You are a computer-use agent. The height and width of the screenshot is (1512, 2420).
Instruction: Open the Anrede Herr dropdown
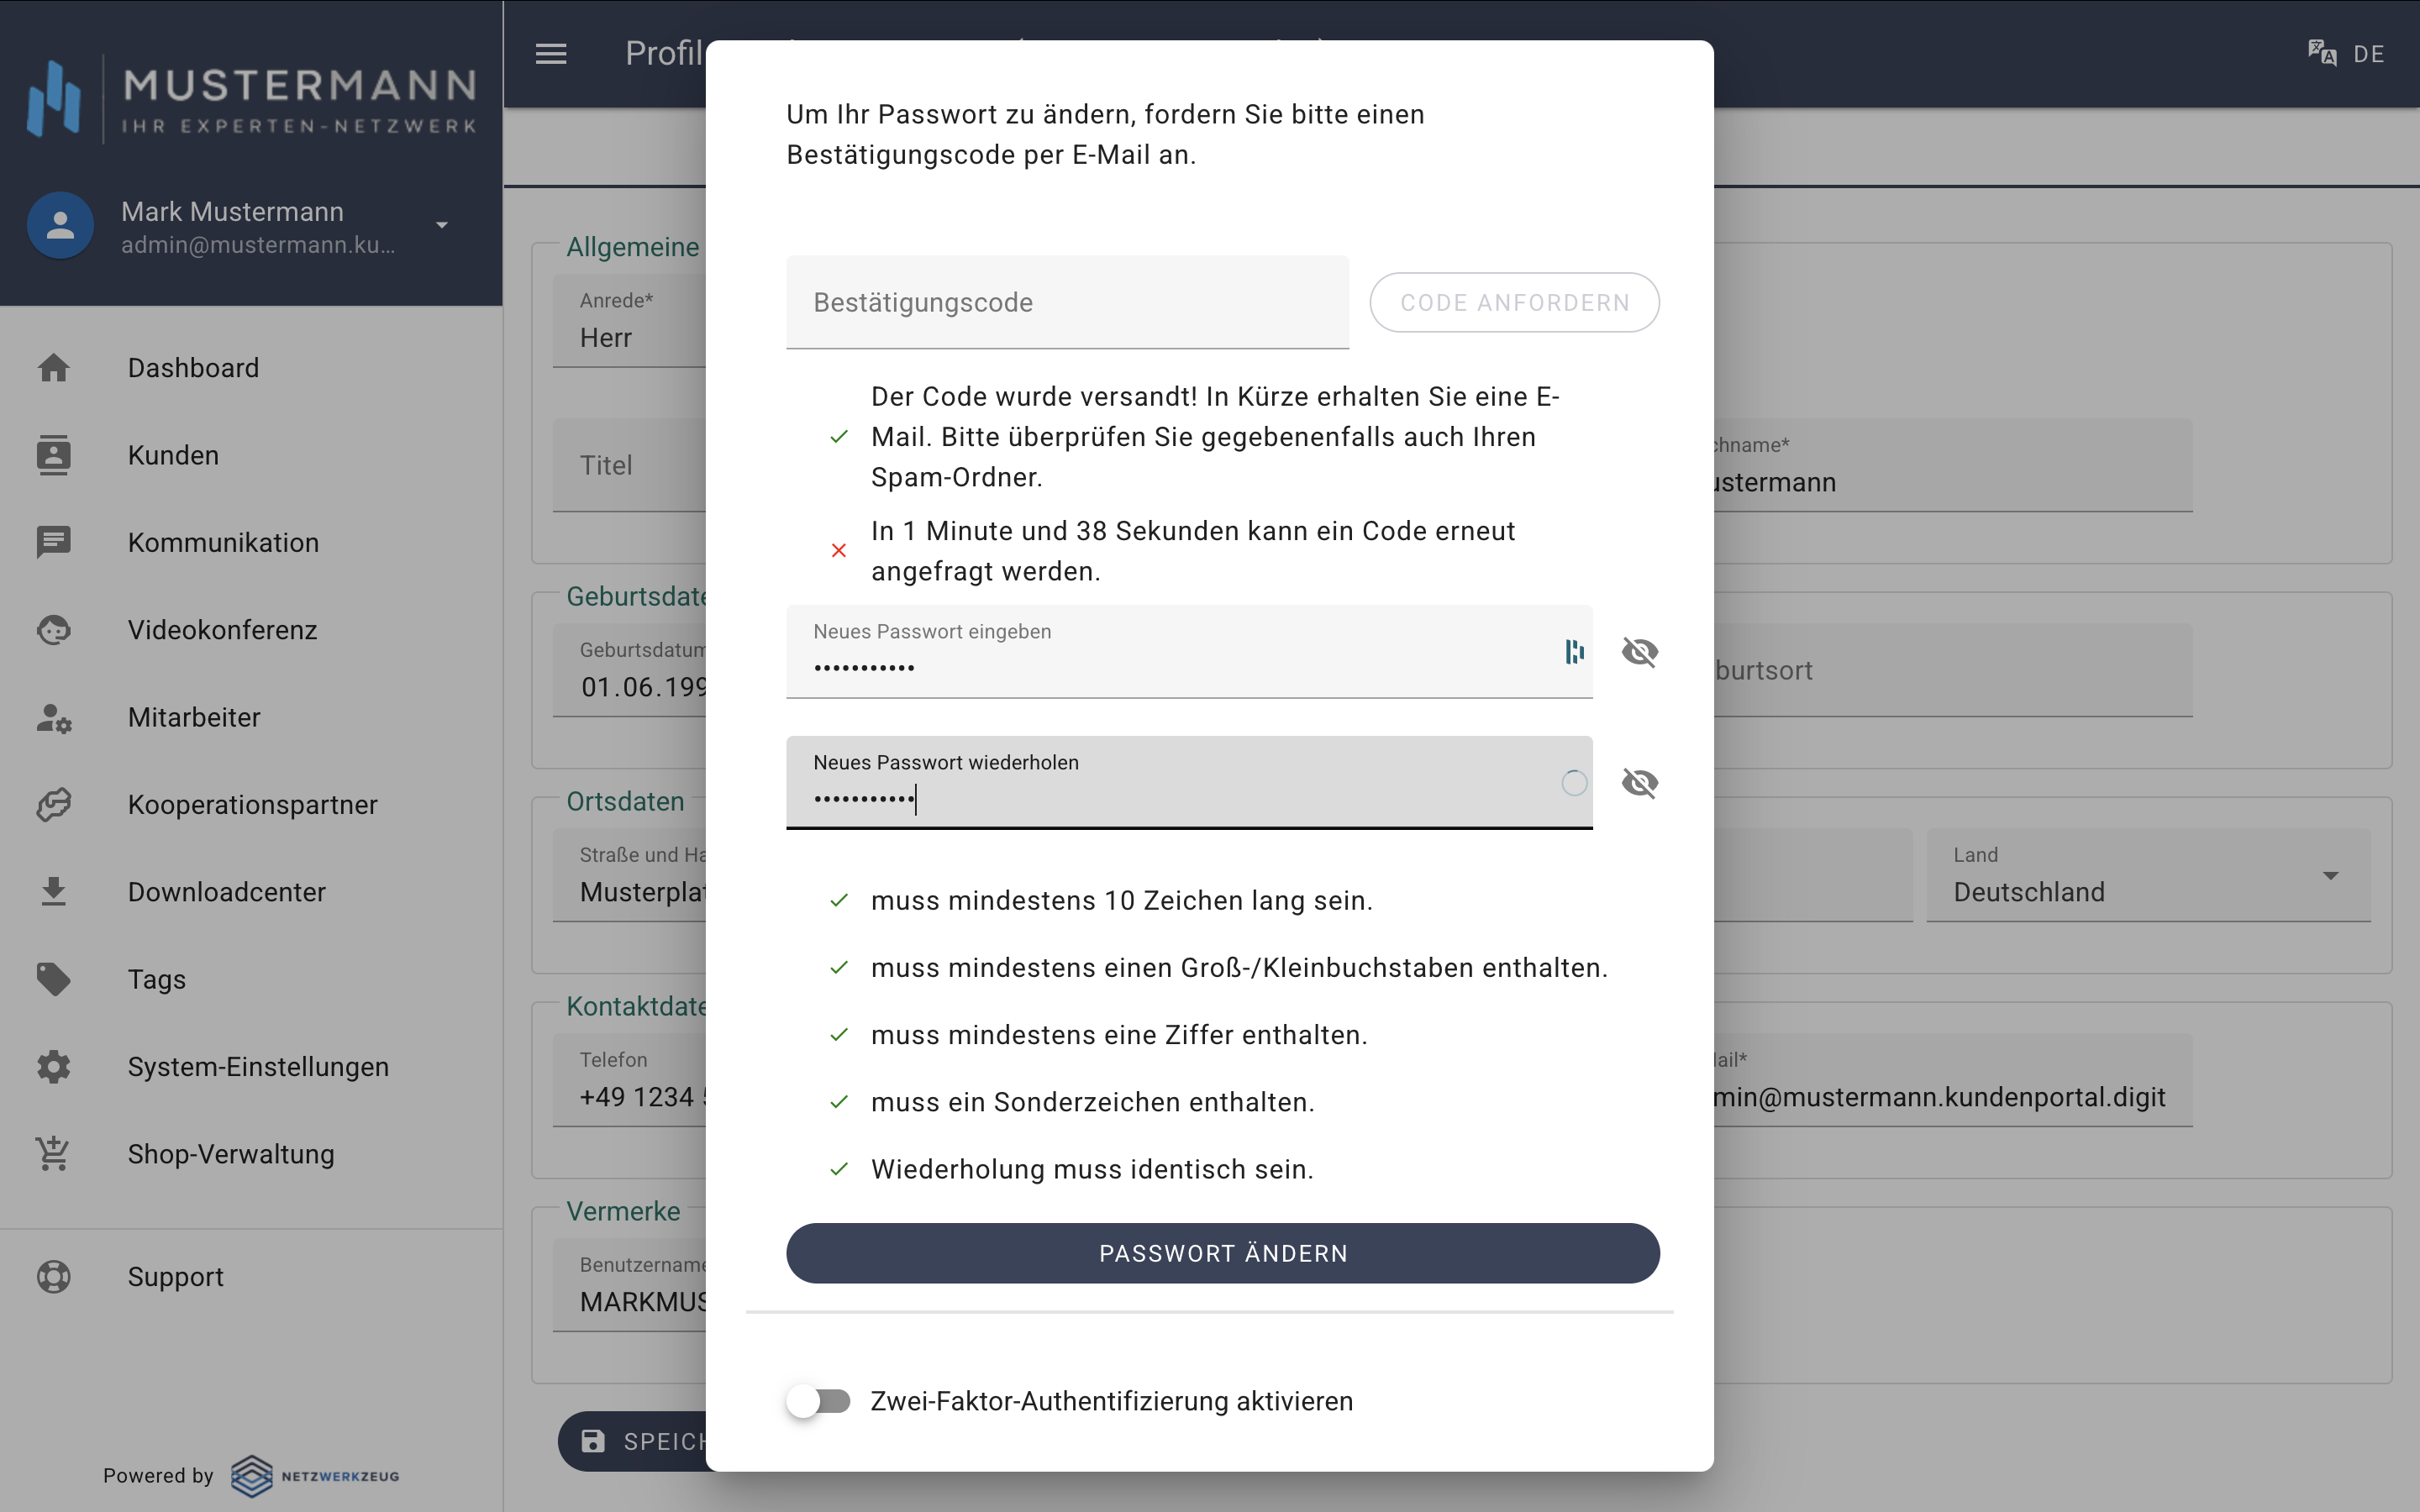(630, 320)
